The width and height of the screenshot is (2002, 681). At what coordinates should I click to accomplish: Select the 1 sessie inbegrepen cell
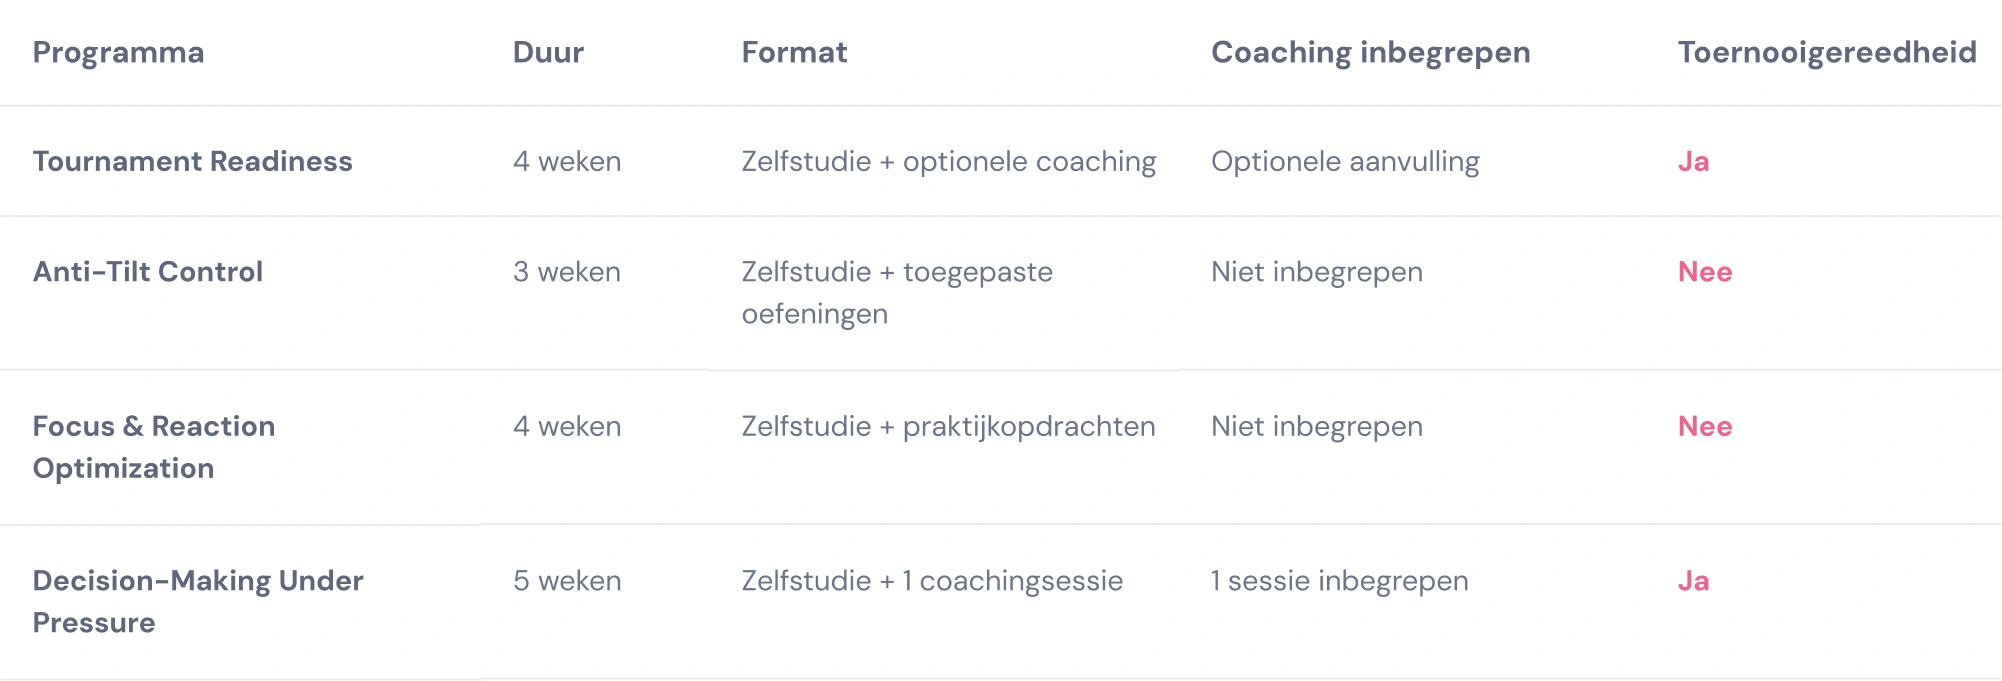click(x=1339, y=581)
